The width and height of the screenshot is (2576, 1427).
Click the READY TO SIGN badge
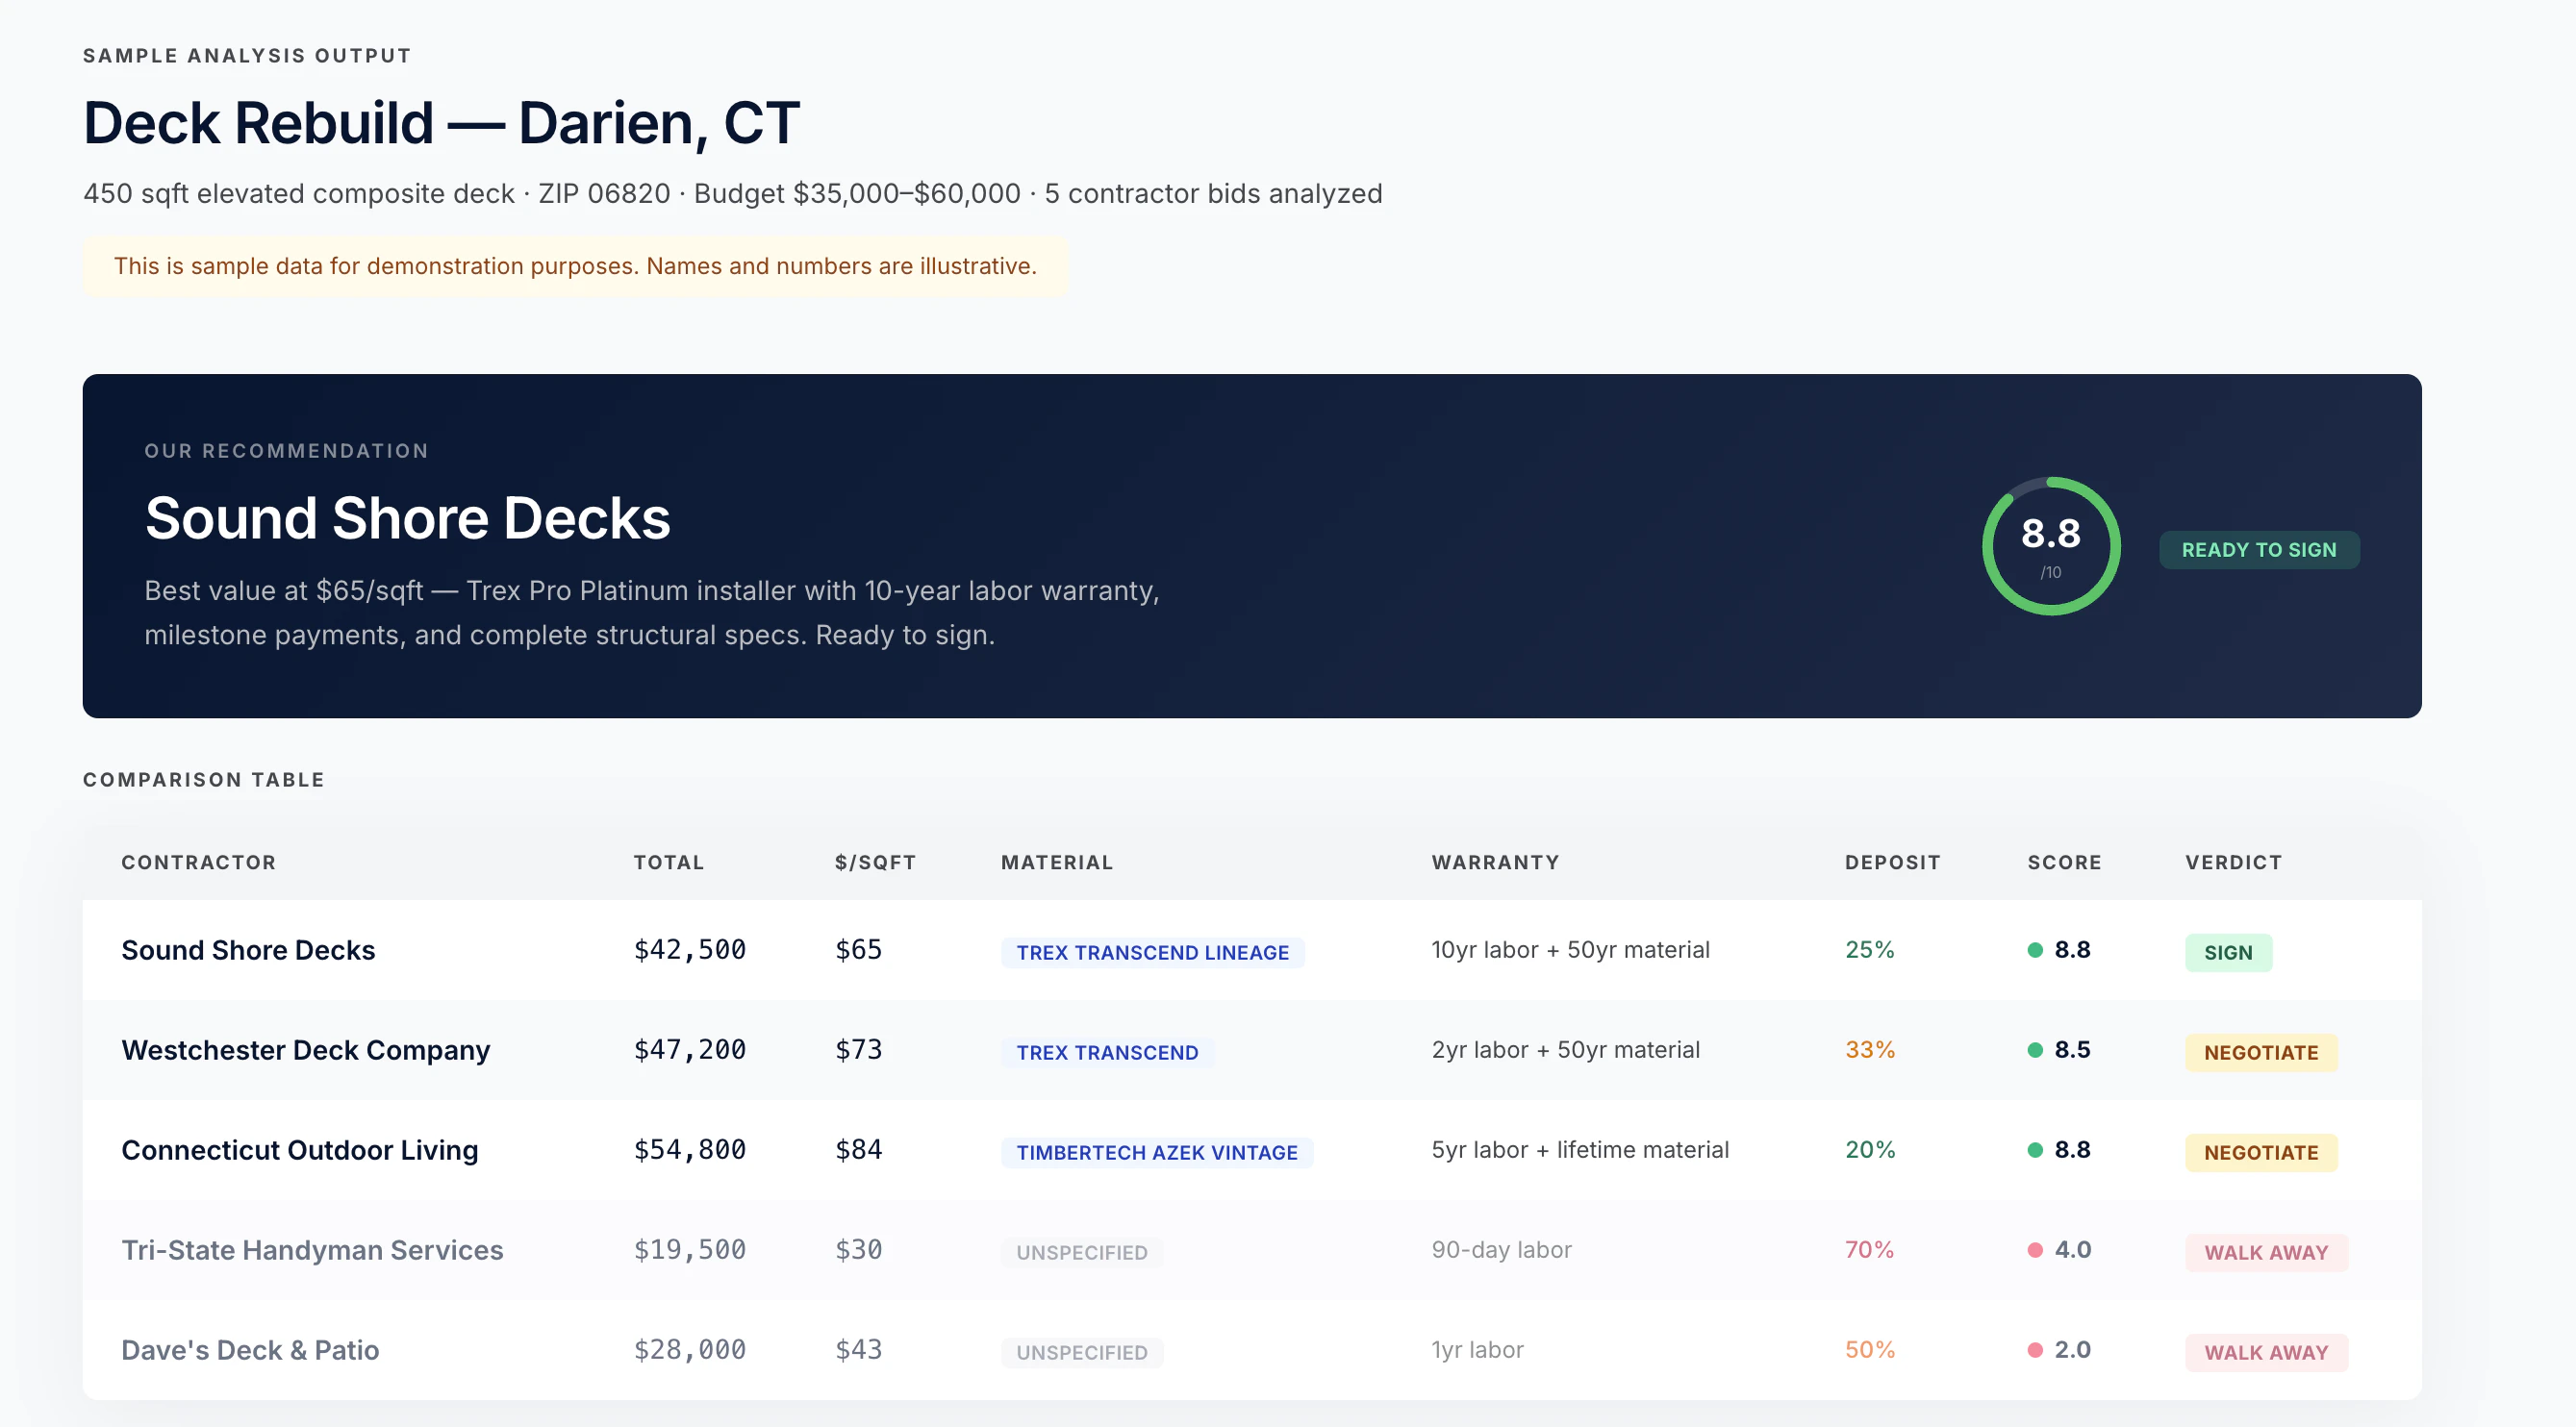2258,550
